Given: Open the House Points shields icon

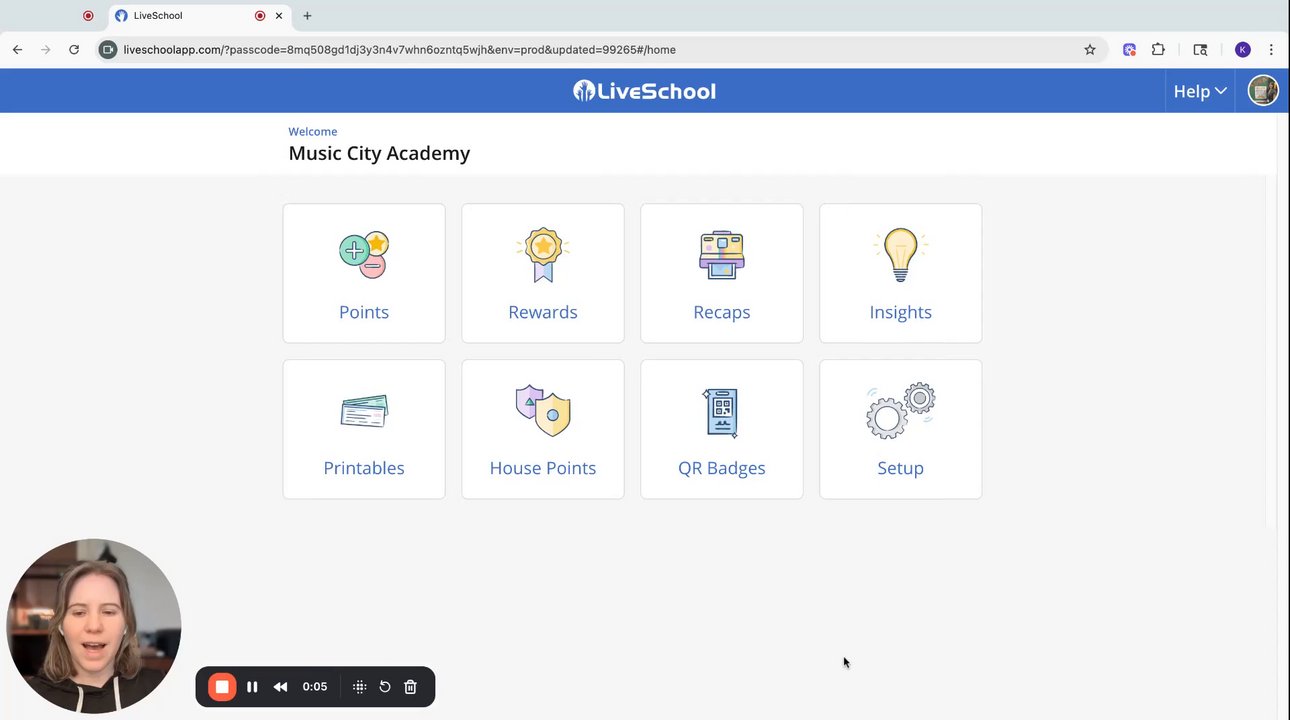Looking at the screenshot, I should coord(543,411).
